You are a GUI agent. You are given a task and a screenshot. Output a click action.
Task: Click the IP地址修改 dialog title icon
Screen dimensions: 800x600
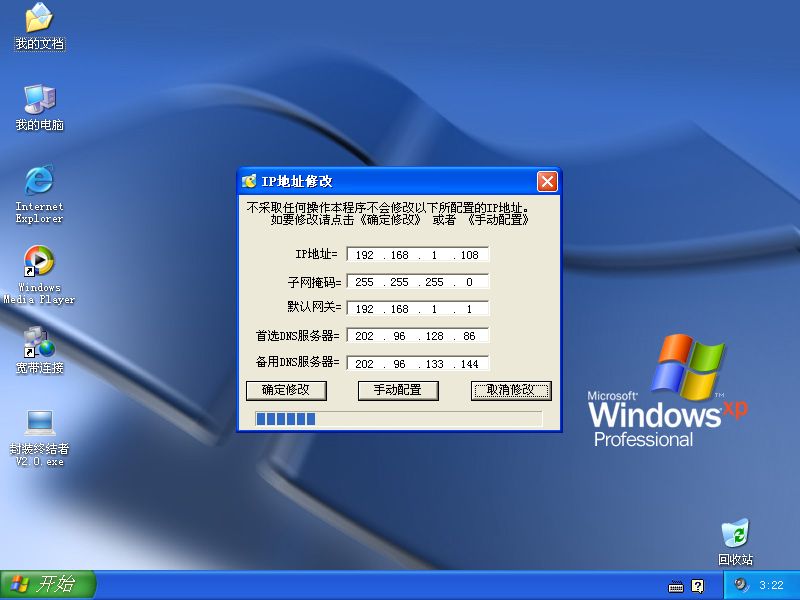click(249, 181)
